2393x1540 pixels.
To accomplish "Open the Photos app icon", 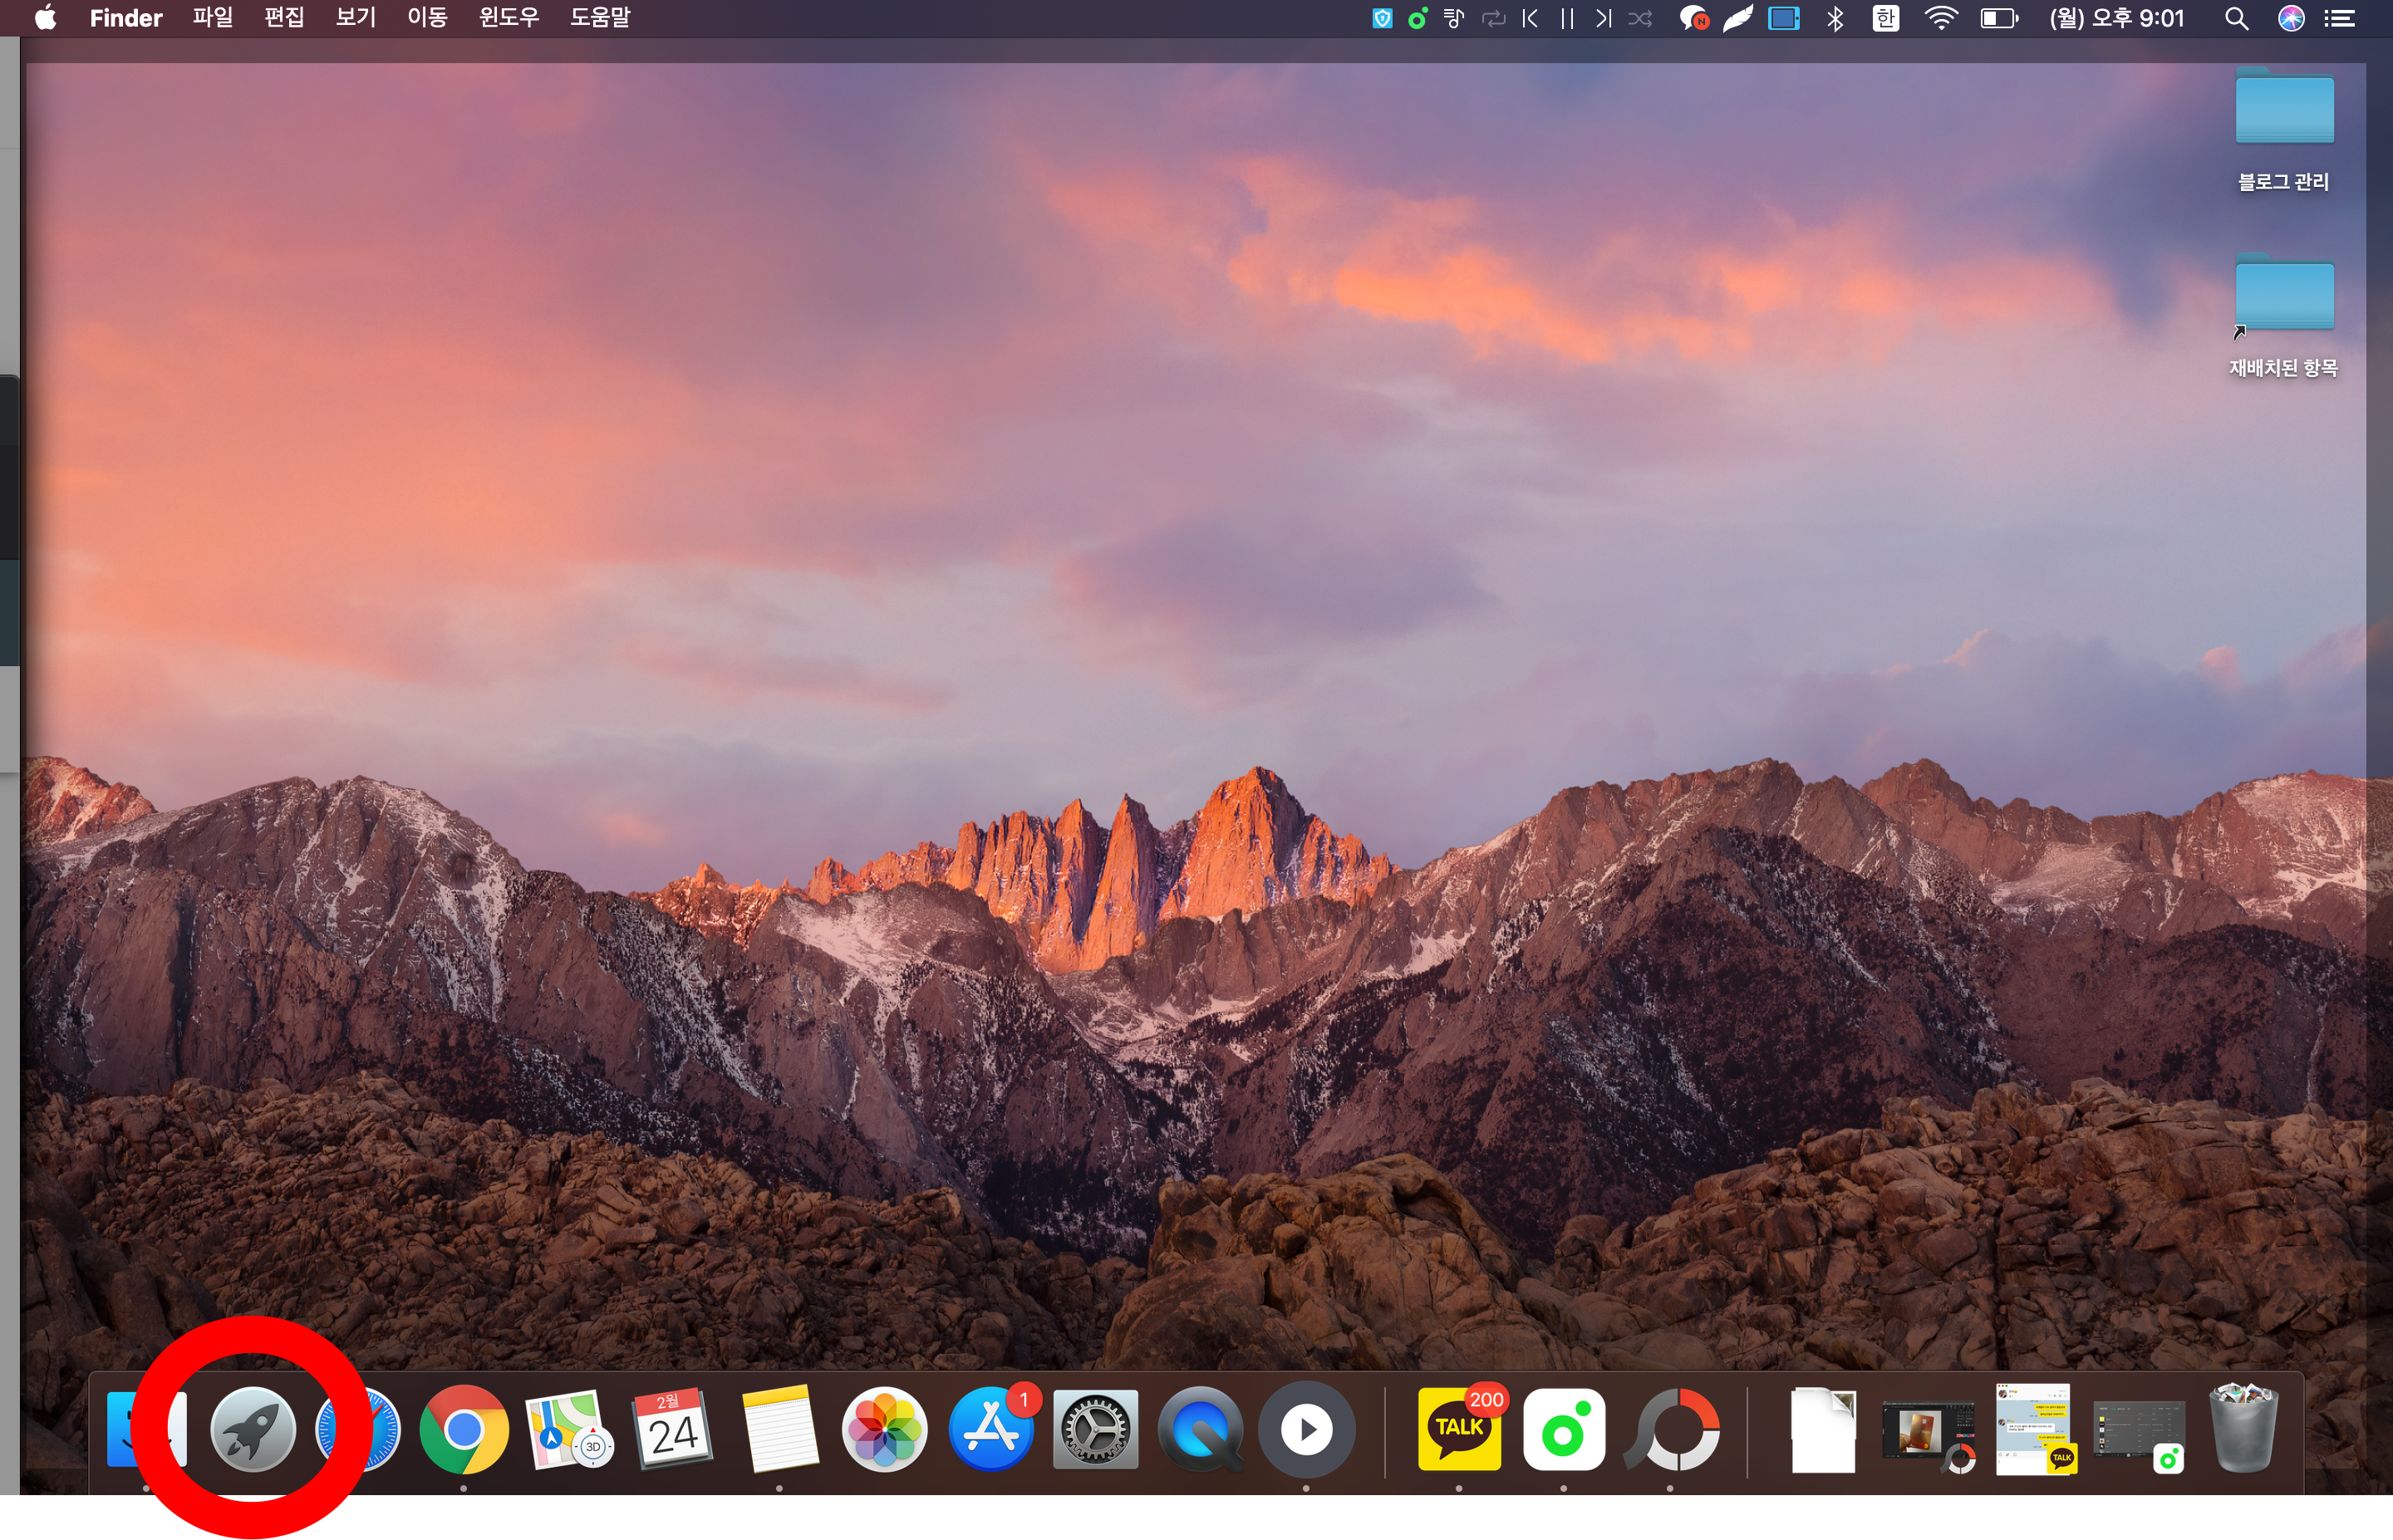I will (x=884, y=1430).
